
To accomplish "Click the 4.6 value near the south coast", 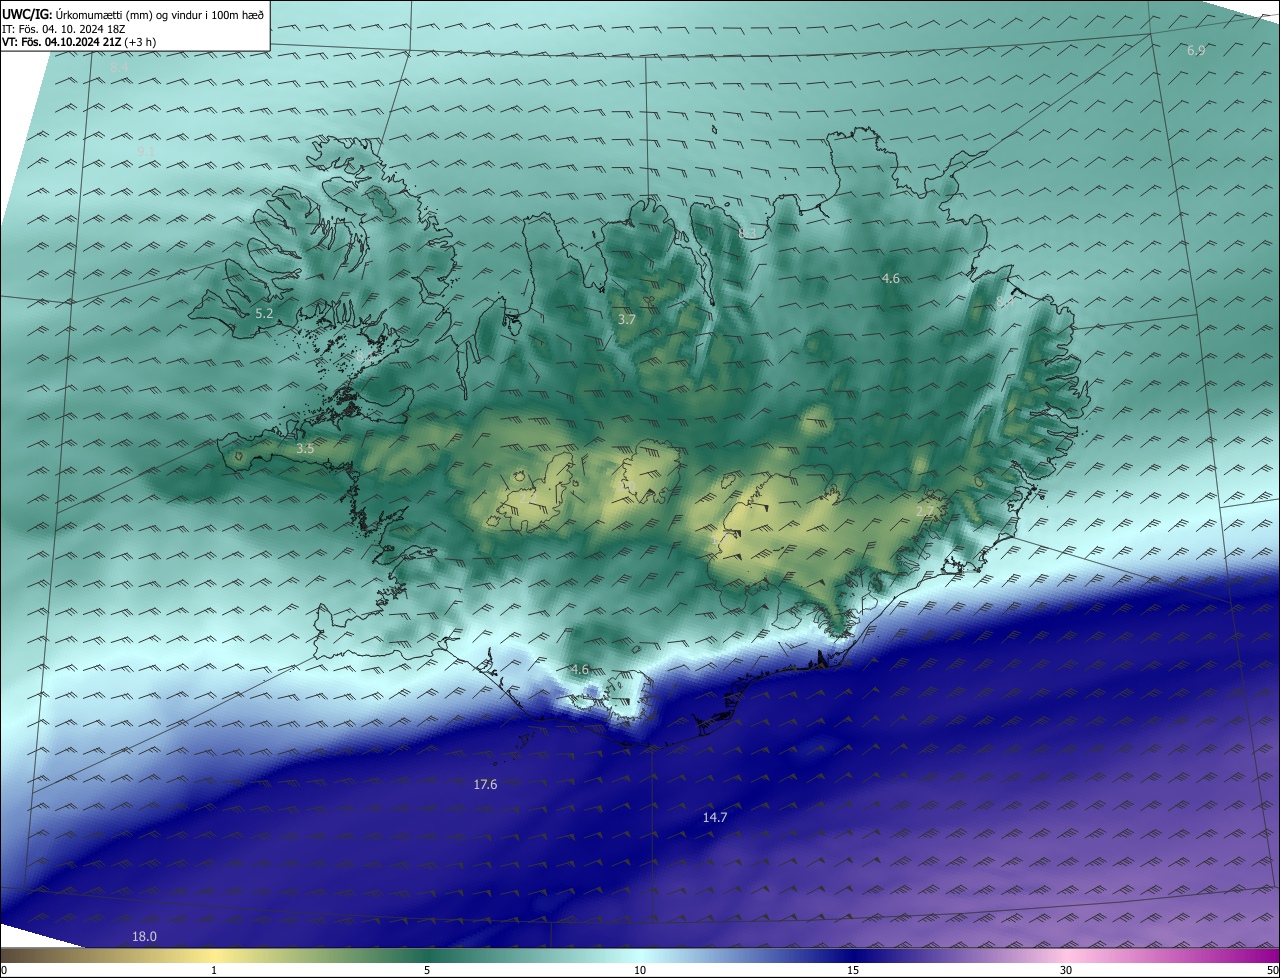I will click(x=579, y=669).
